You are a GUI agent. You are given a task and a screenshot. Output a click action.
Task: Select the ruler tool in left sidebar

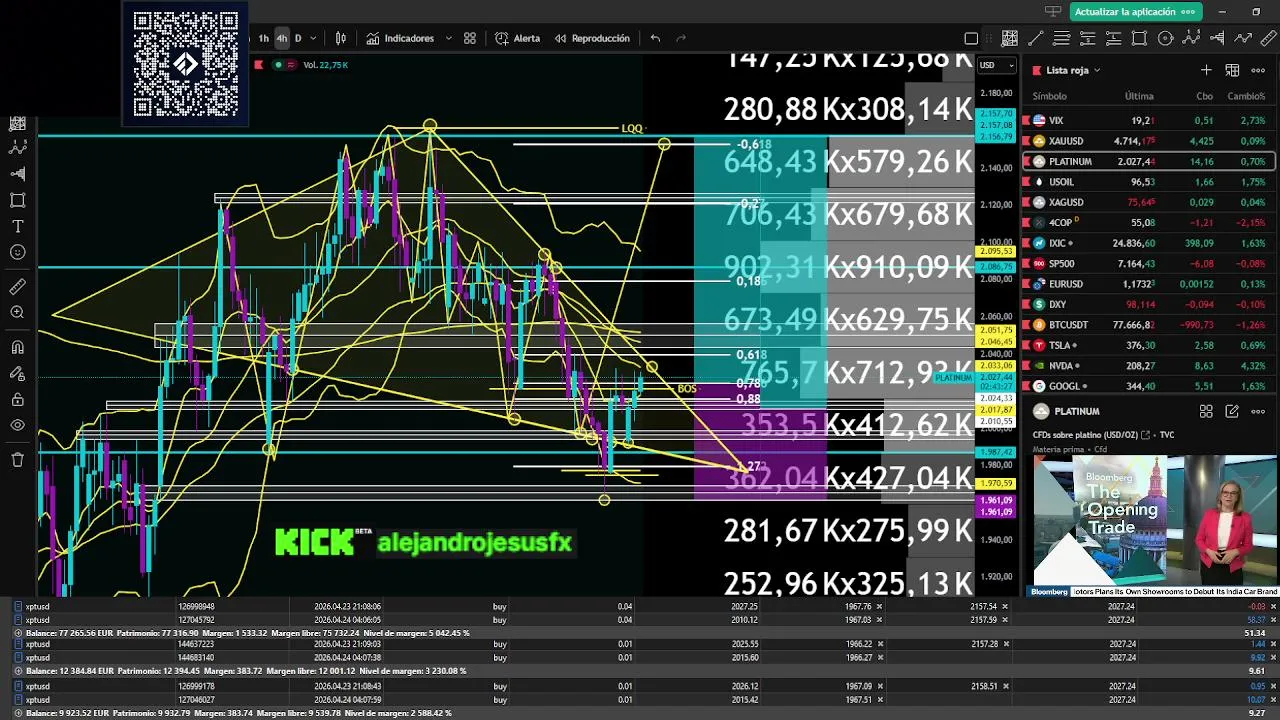tap(17, 286)
